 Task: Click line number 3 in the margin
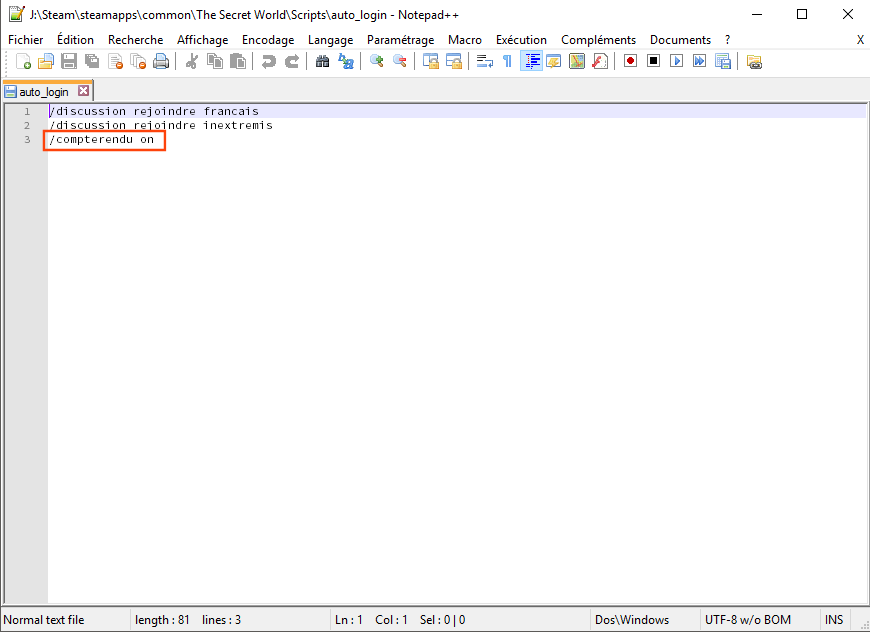coord(27,139)
